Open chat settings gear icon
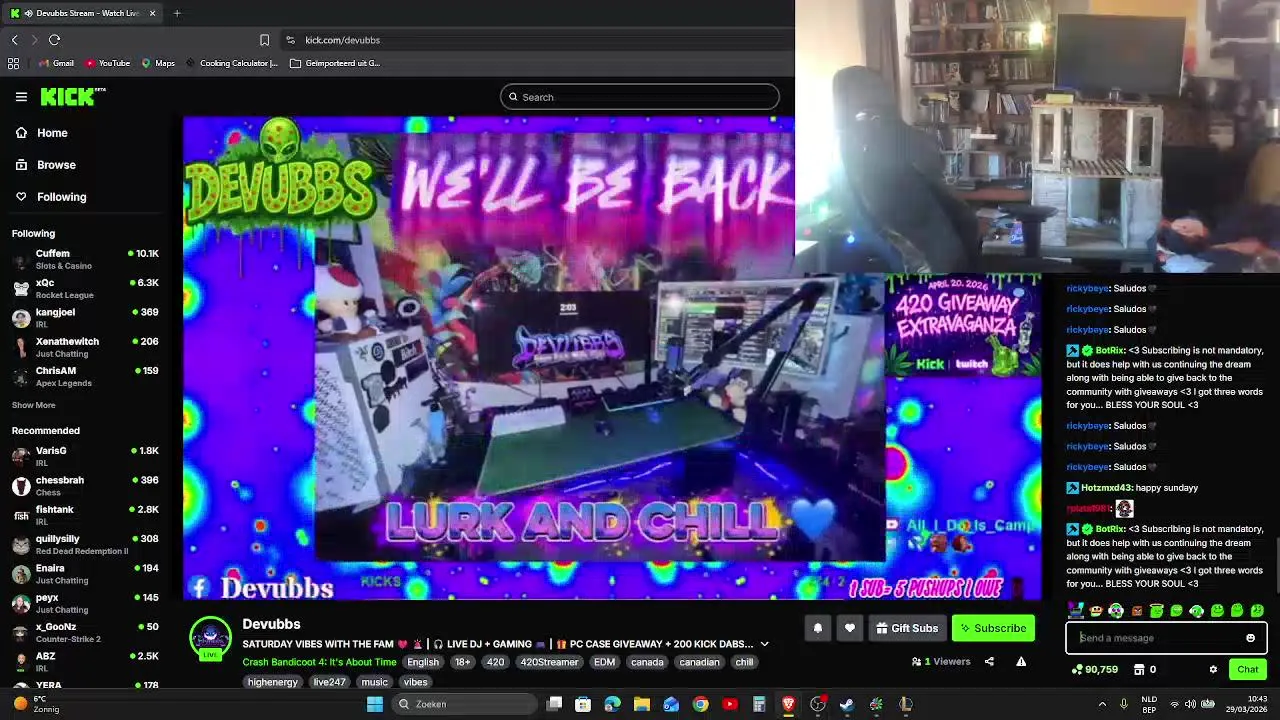 [x=1213, y=670]
